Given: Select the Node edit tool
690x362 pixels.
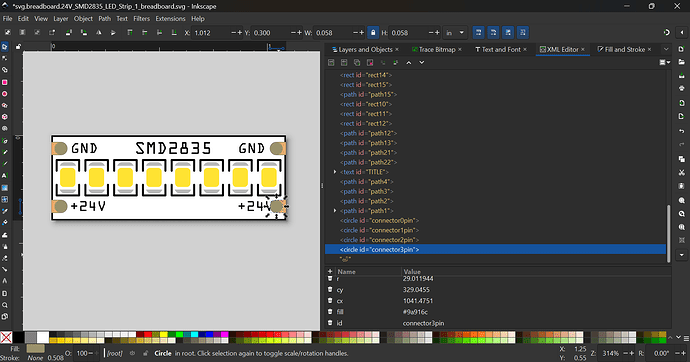Looking at the screenshot, I should pyautogui.click(x=5, y=59).
